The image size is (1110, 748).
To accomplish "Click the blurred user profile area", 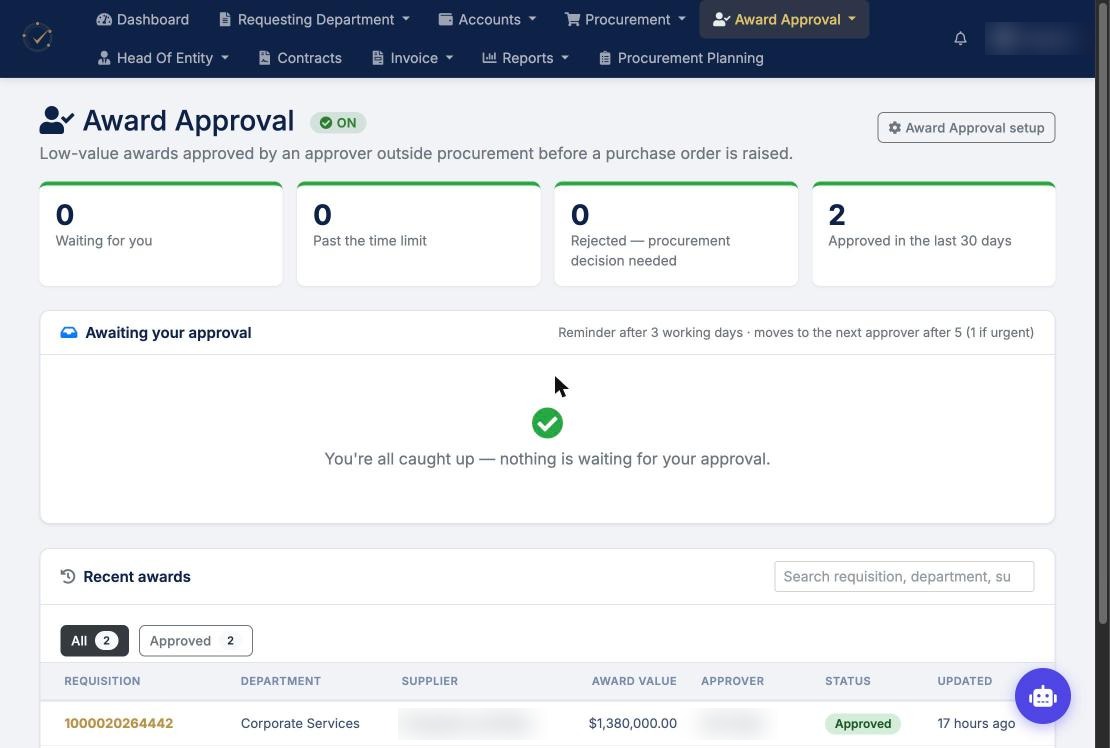I will click(x=1034, y=38).
